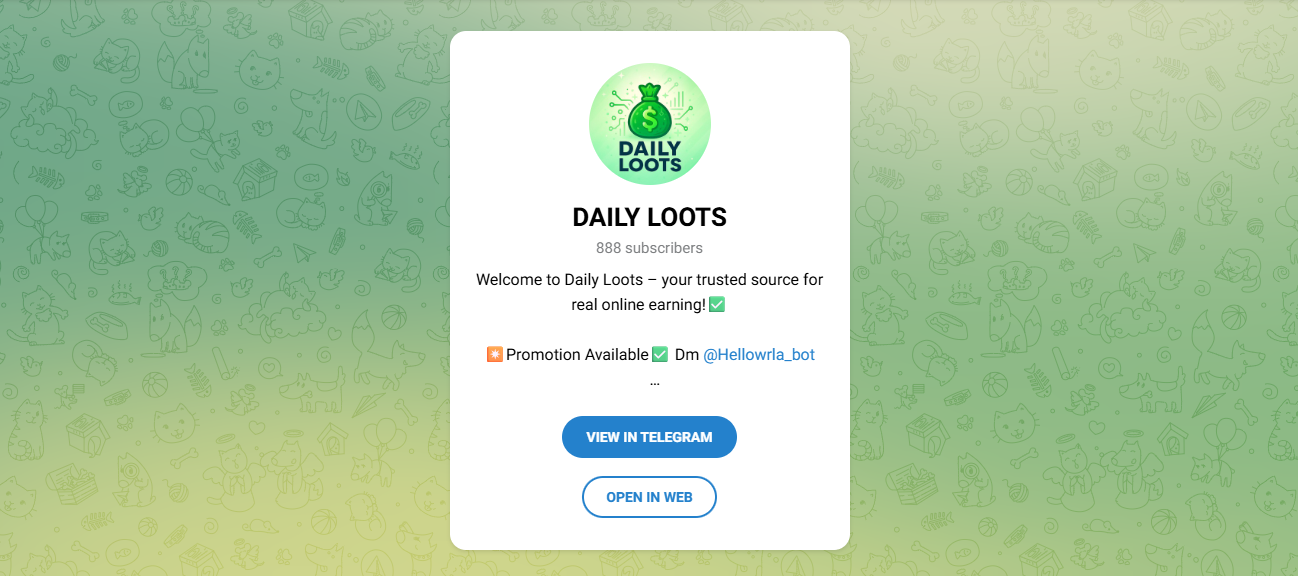Click the dollar sign on the money bag logo
1298x576 pixels.
(650, 121)
